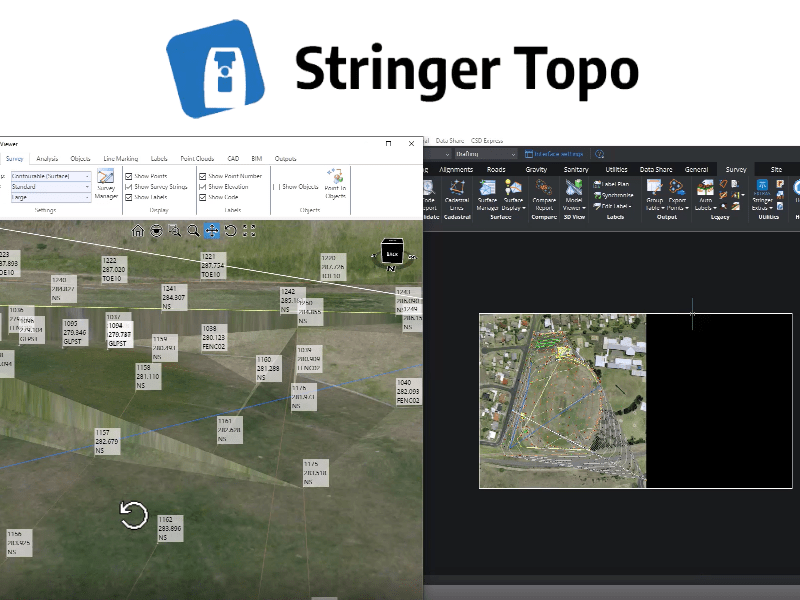This screenshot has width=800, height=600.
Task: Click point label 1157 in the 3D viewer
Action: click(107, 441)
